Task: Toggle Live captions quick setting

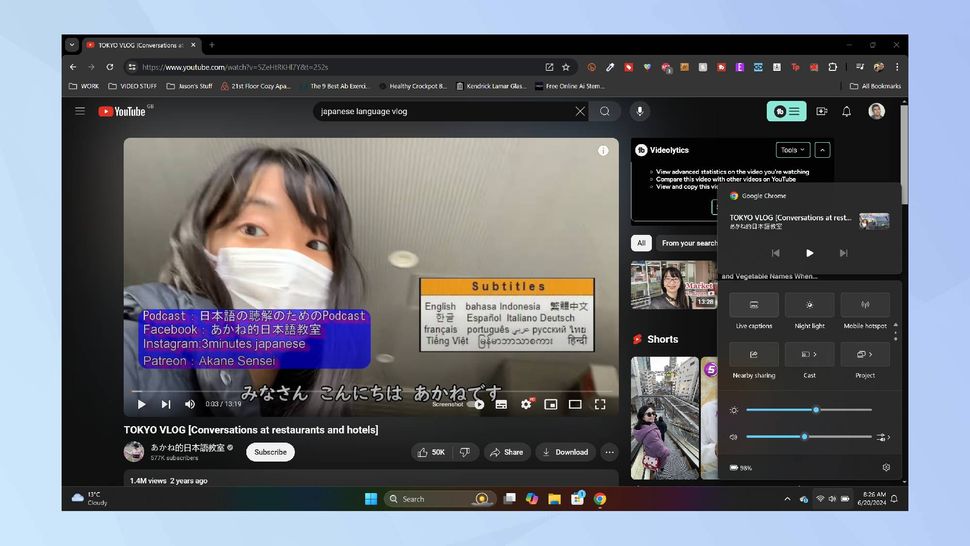Action: [x=753, y=305]
